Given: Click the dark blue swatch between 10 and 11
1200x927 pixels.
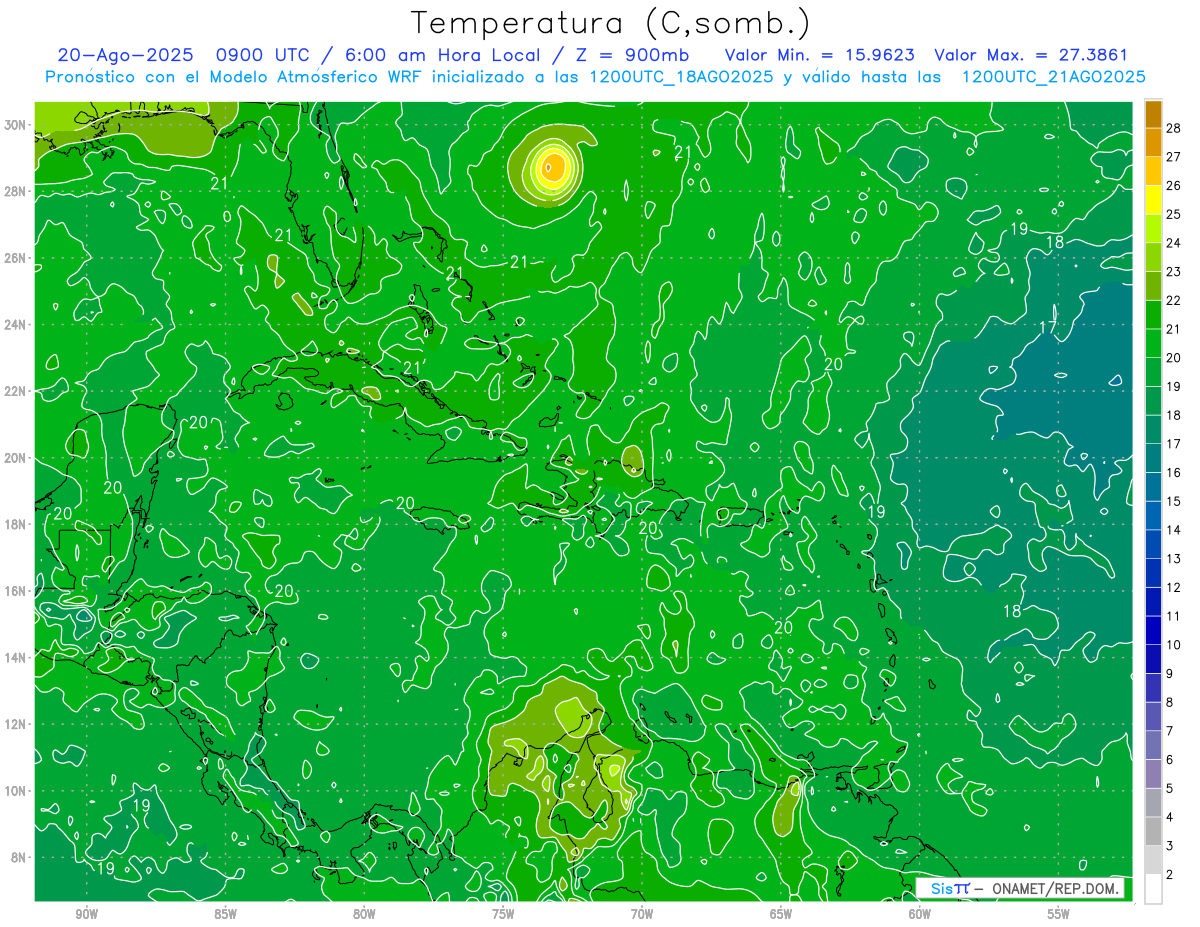Looking at the screenshot, I should [x=1153, y=630].
